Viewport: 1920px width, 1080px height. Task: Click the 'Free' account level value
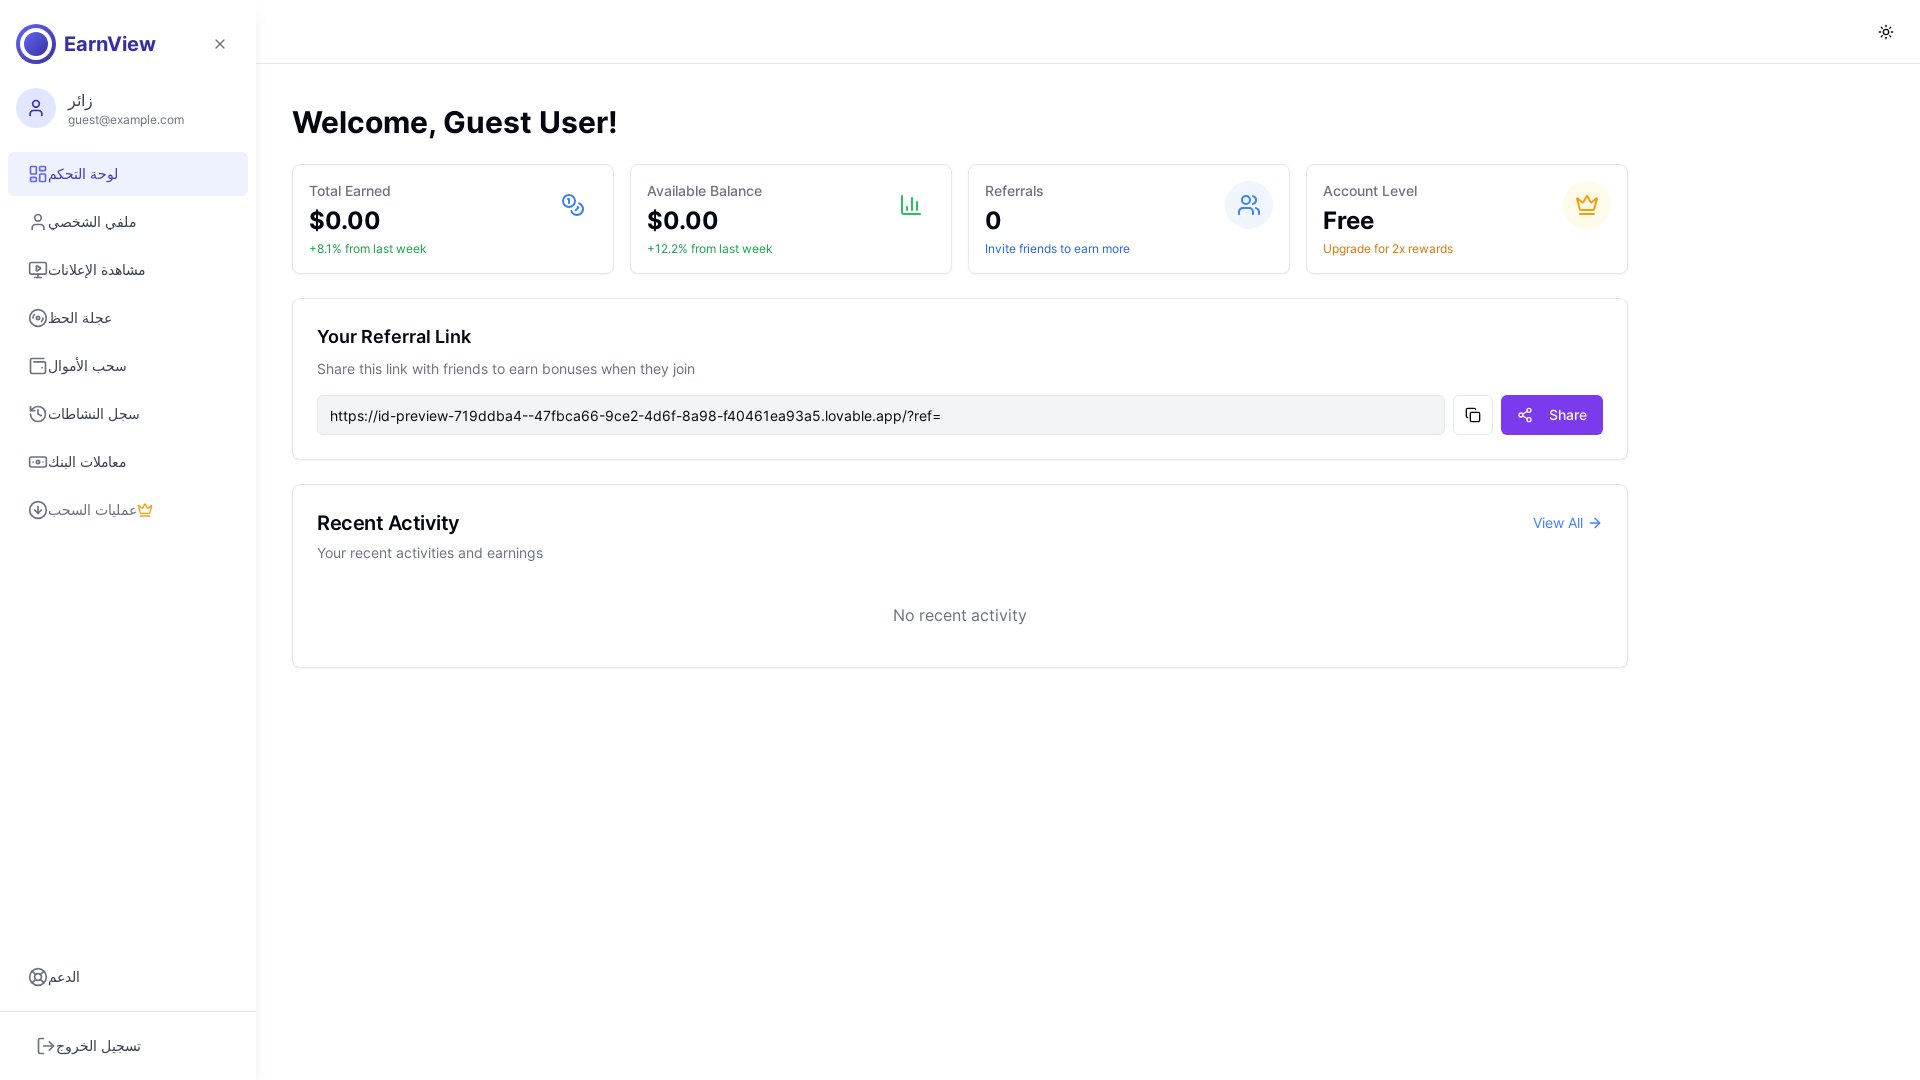click(x=1348, y=220)
